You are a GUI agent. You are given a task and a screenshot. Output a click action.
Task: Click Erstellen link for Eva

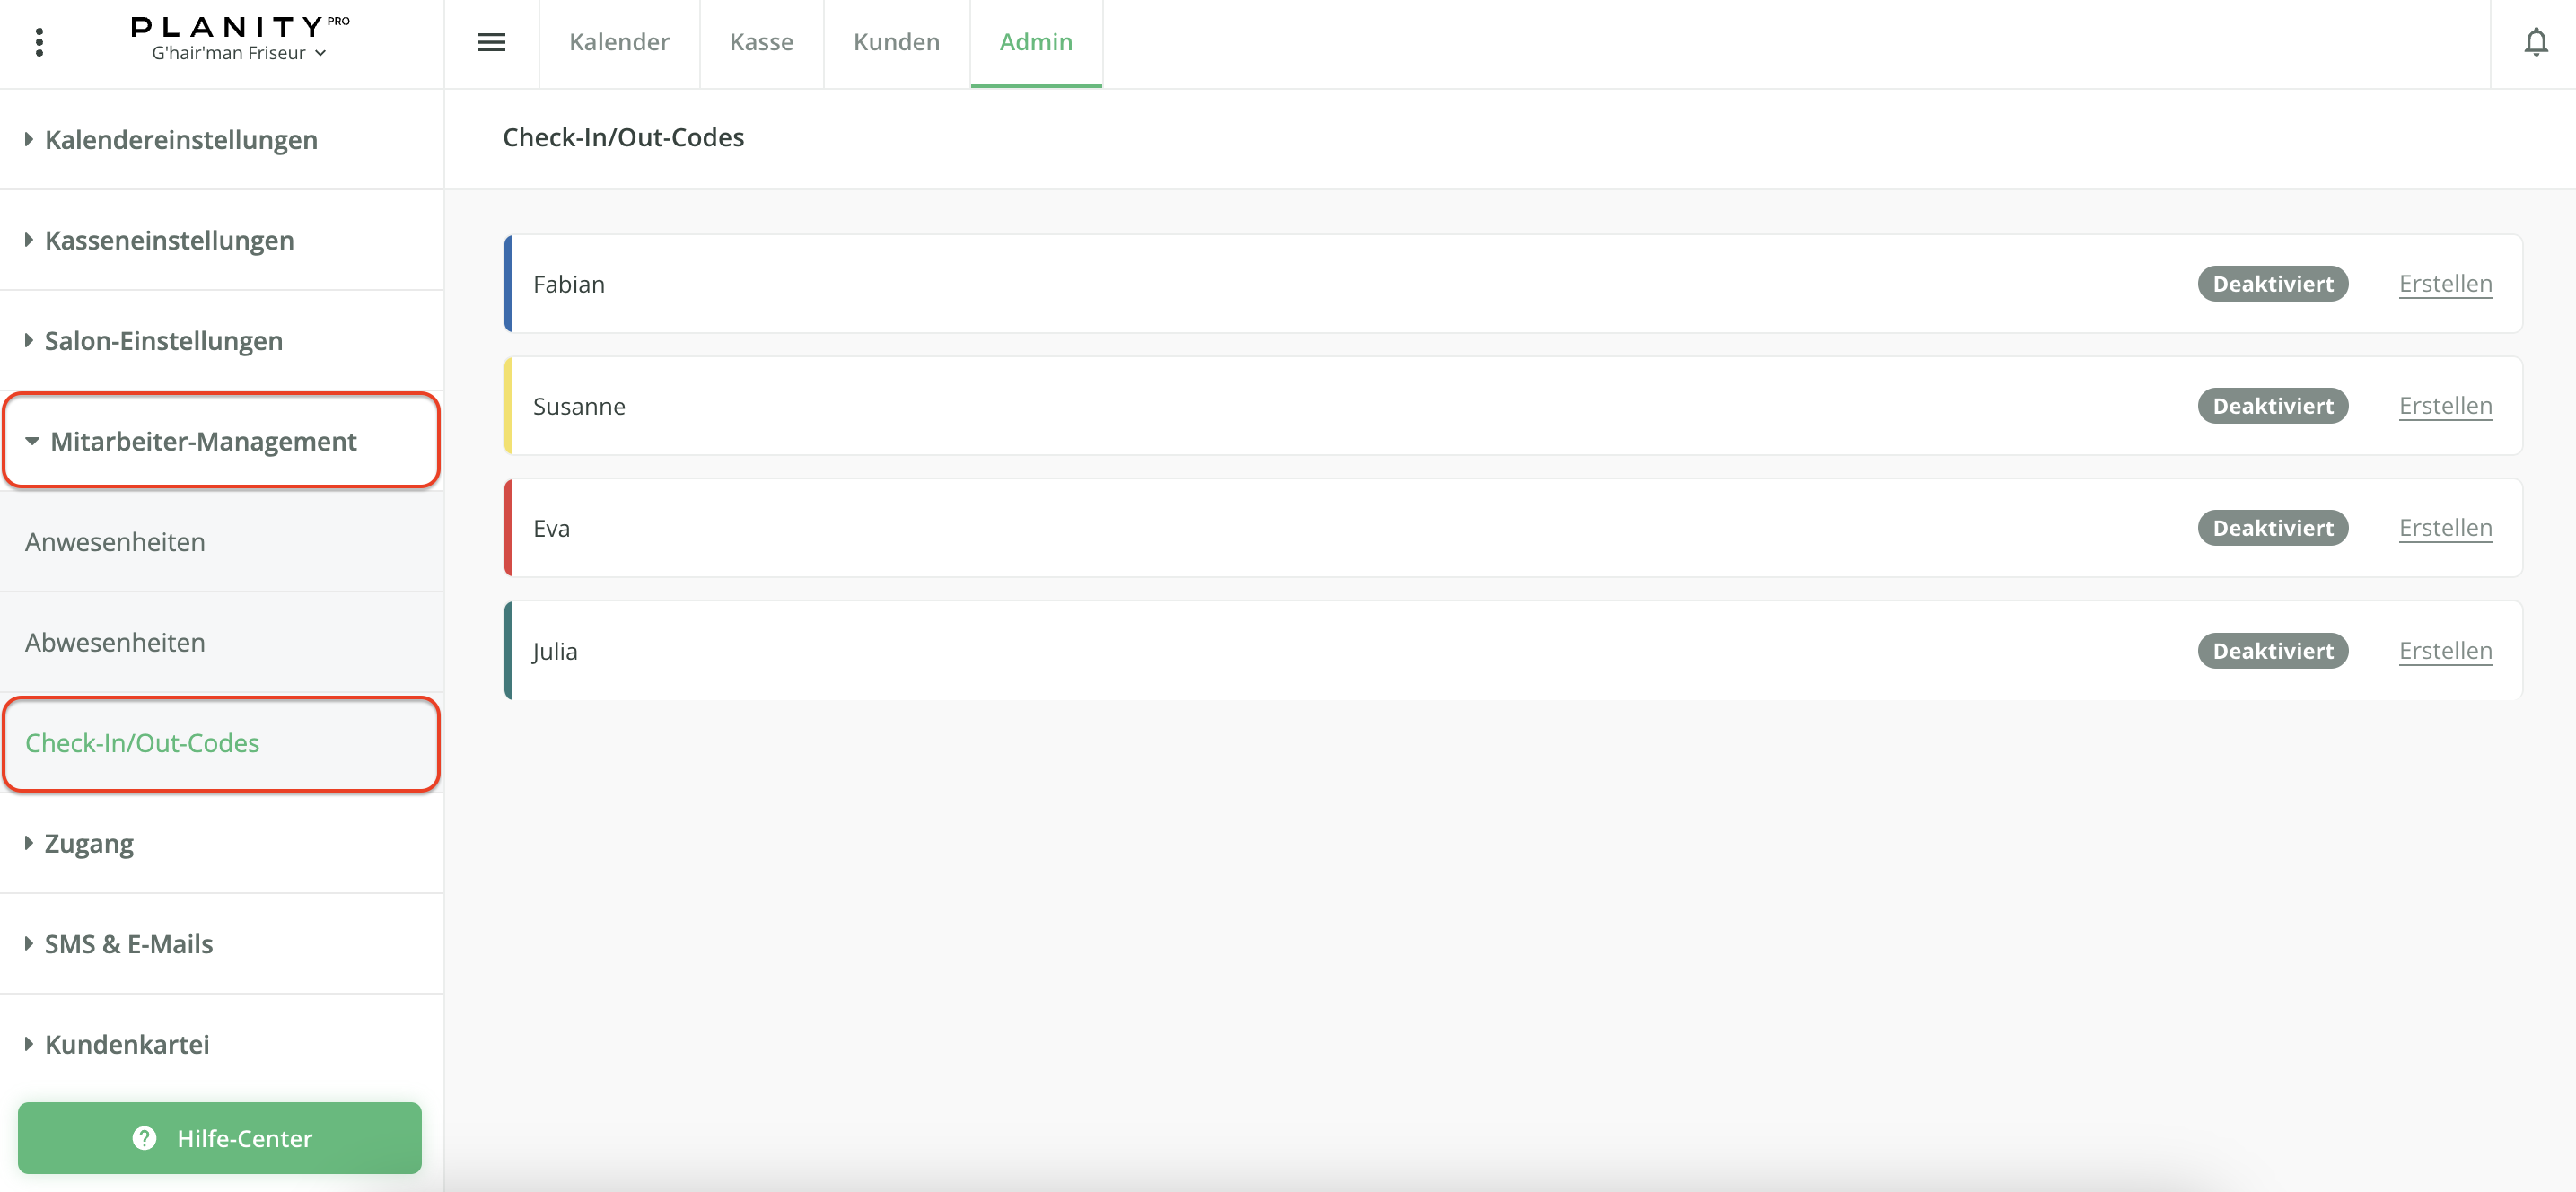click(2445, 528)
